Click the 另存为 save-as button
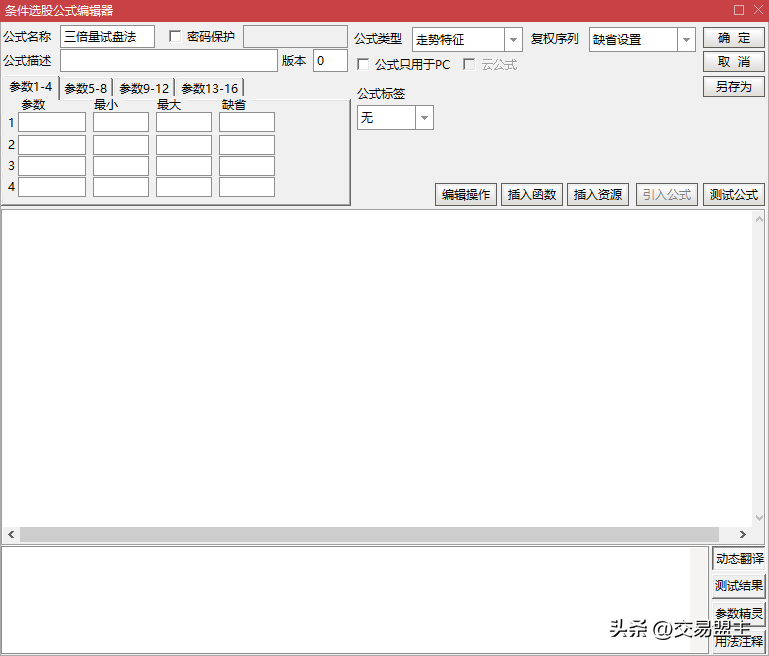Viewport: 769px width, 656px height. click(733, 87)
